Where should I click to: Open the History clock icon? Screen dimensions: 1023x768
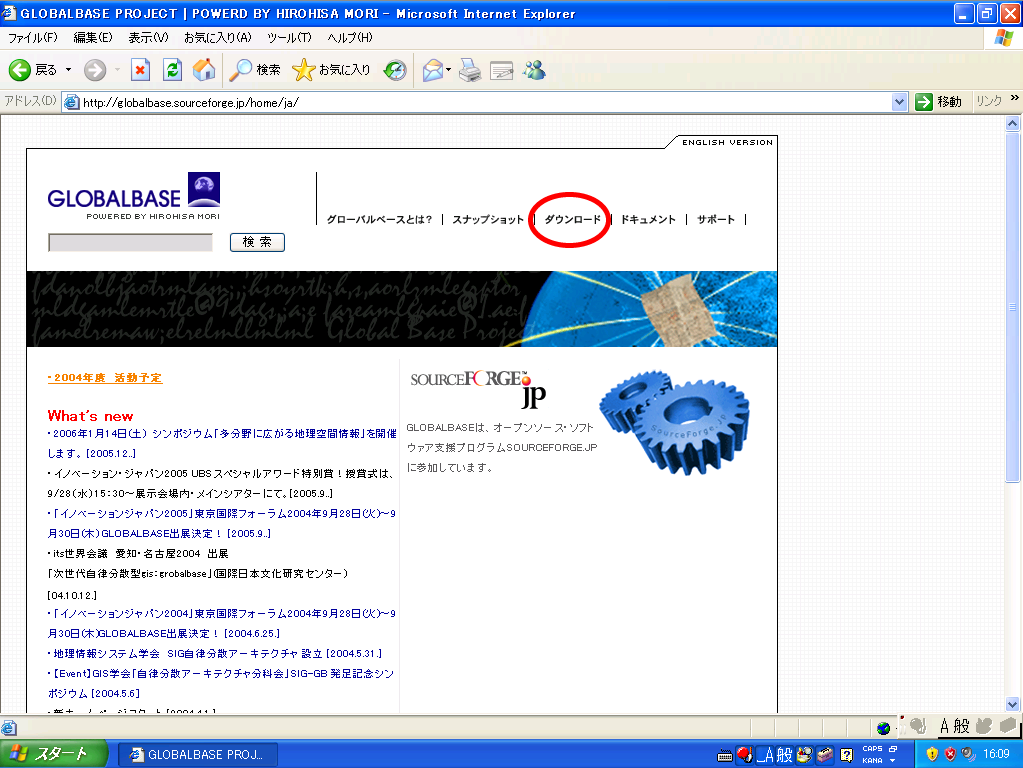point(395,70)
